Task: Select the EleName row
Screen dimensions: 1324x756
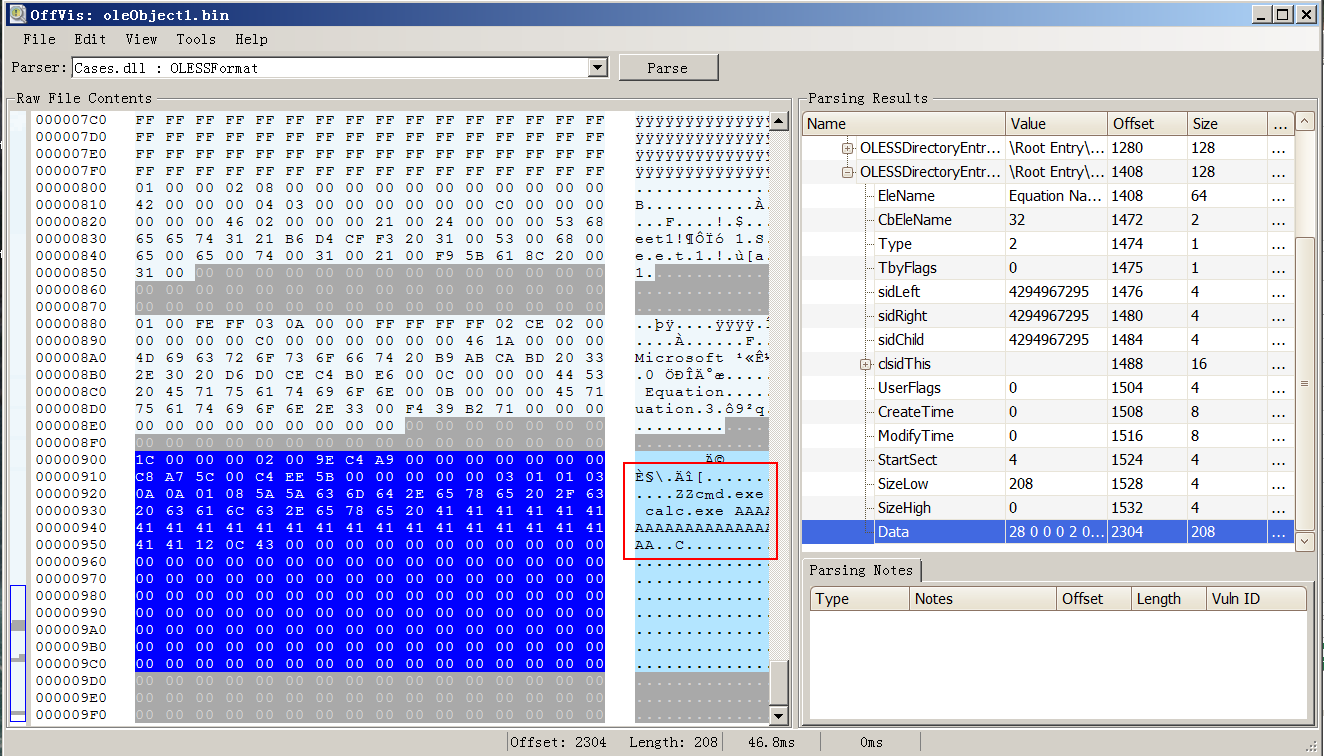Action: (1048, 196)
